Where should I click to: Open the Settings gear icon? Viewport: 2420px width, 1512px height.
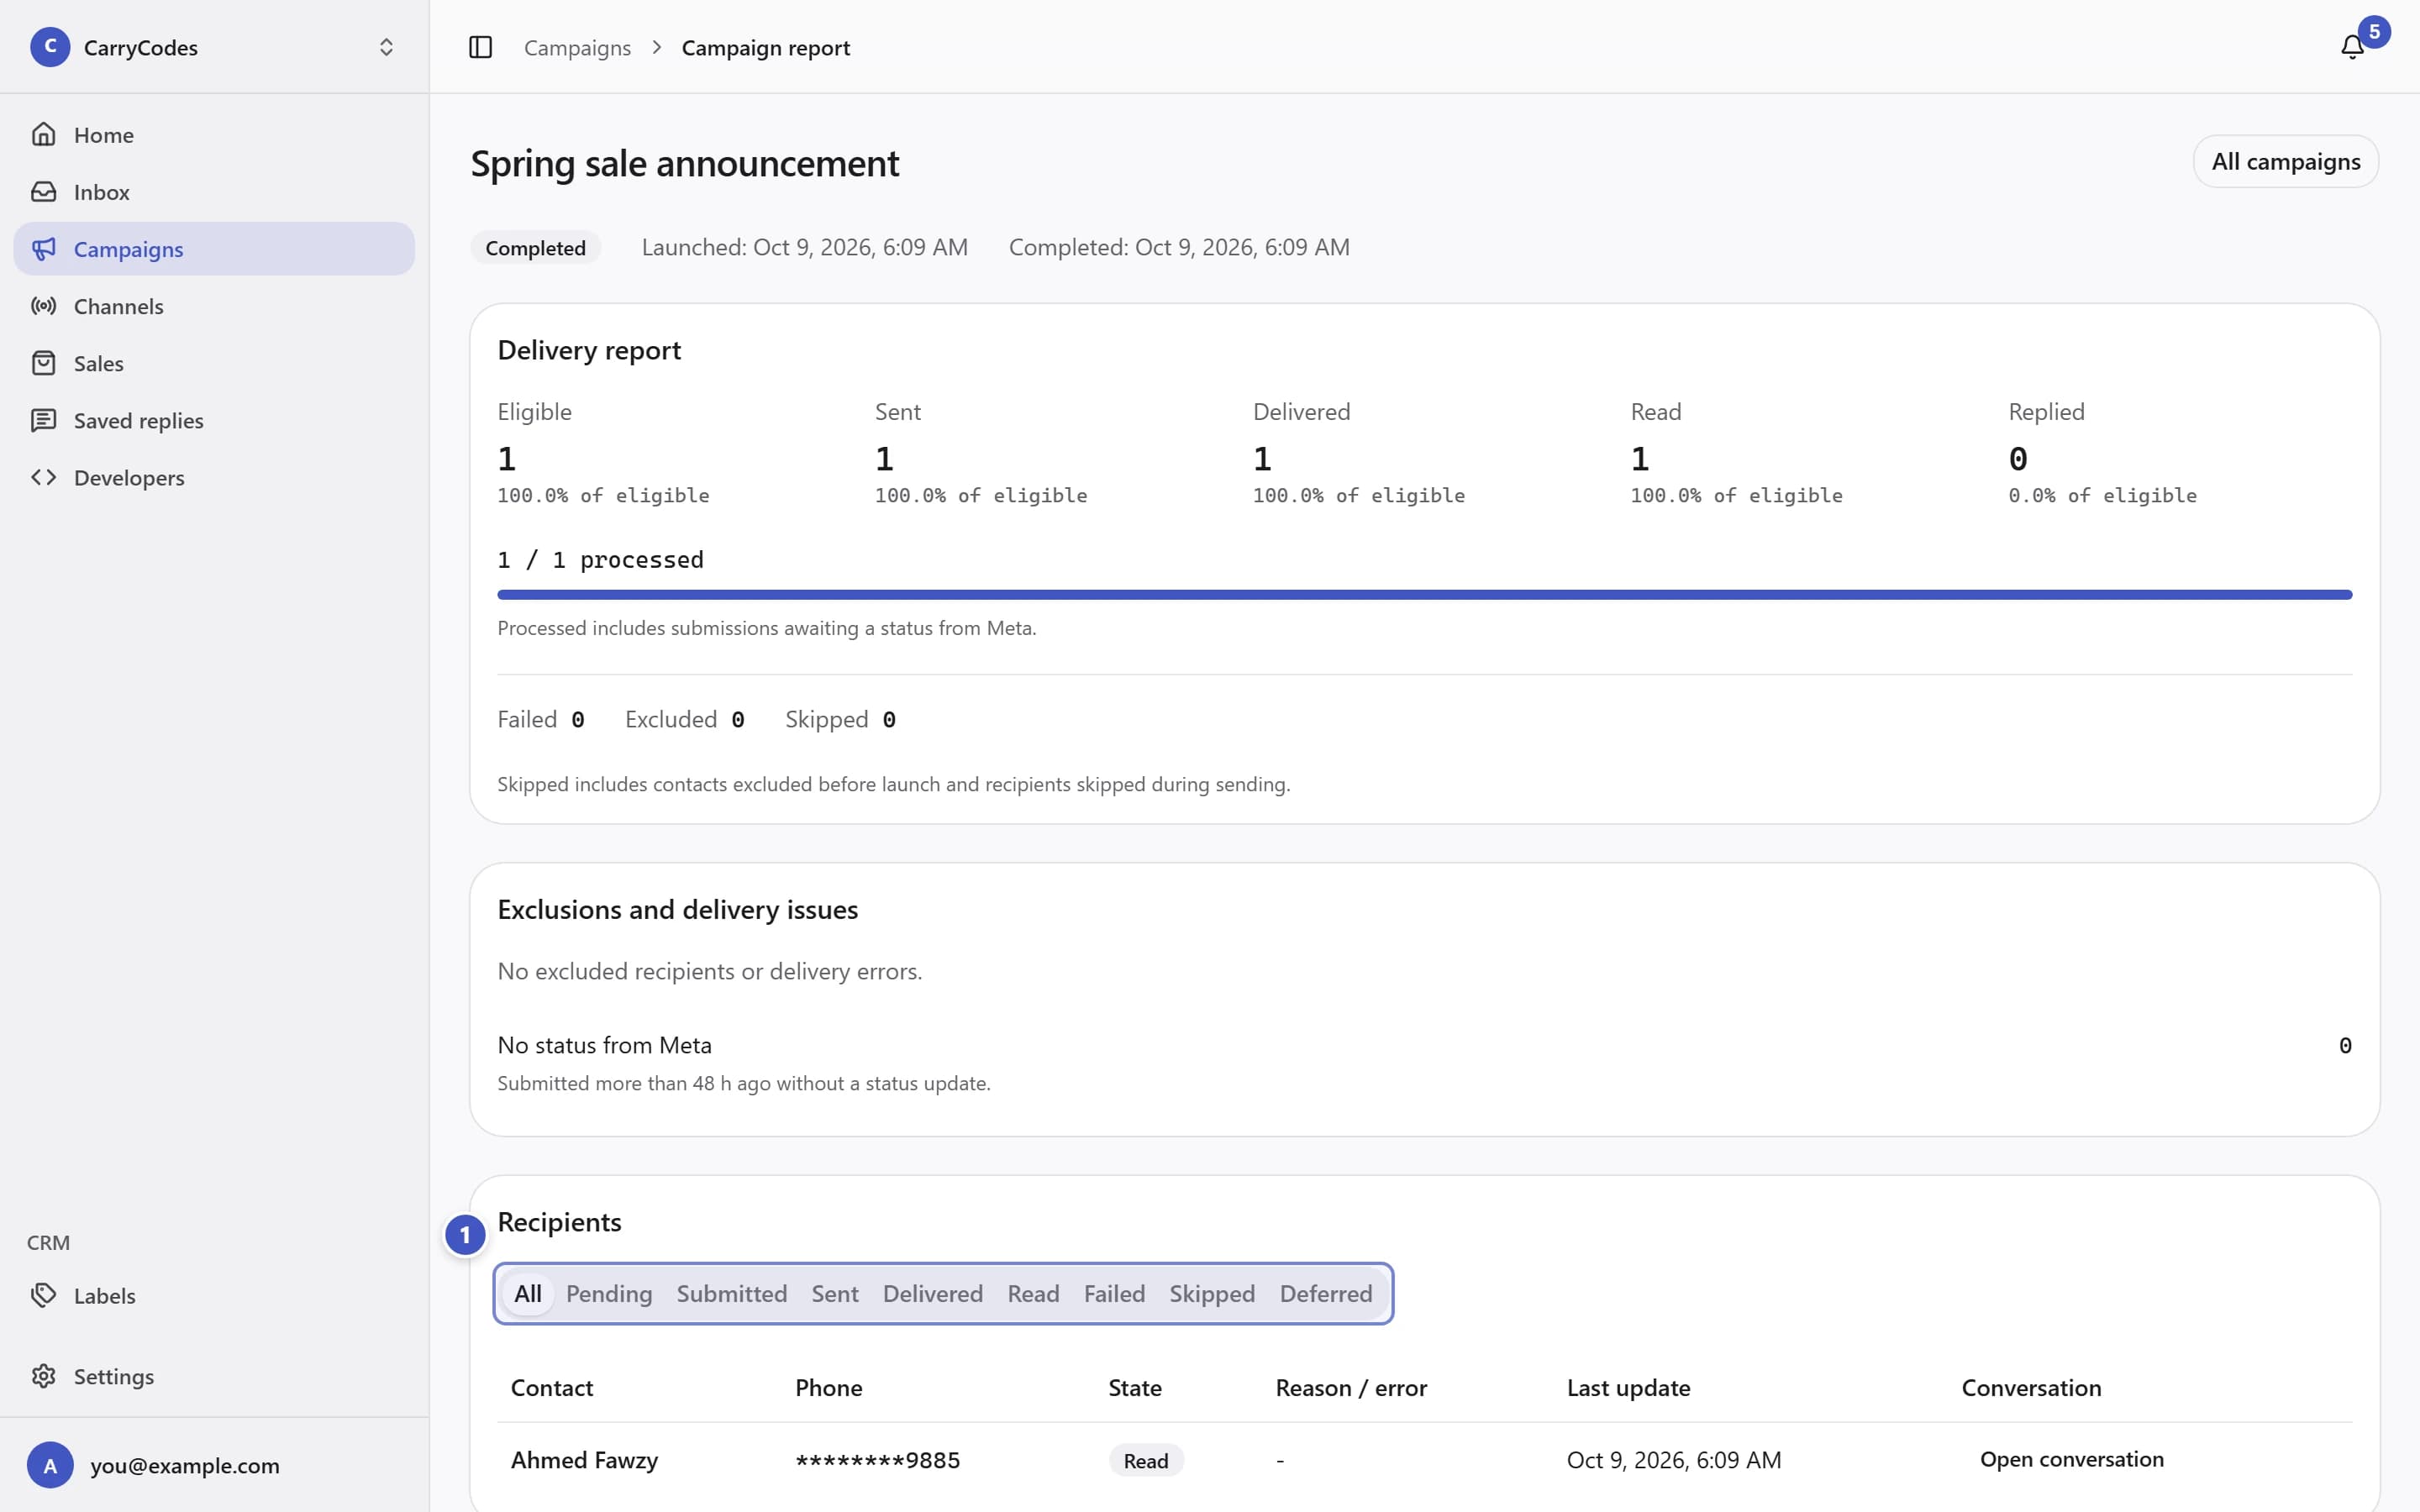[x=43, y=1376]
